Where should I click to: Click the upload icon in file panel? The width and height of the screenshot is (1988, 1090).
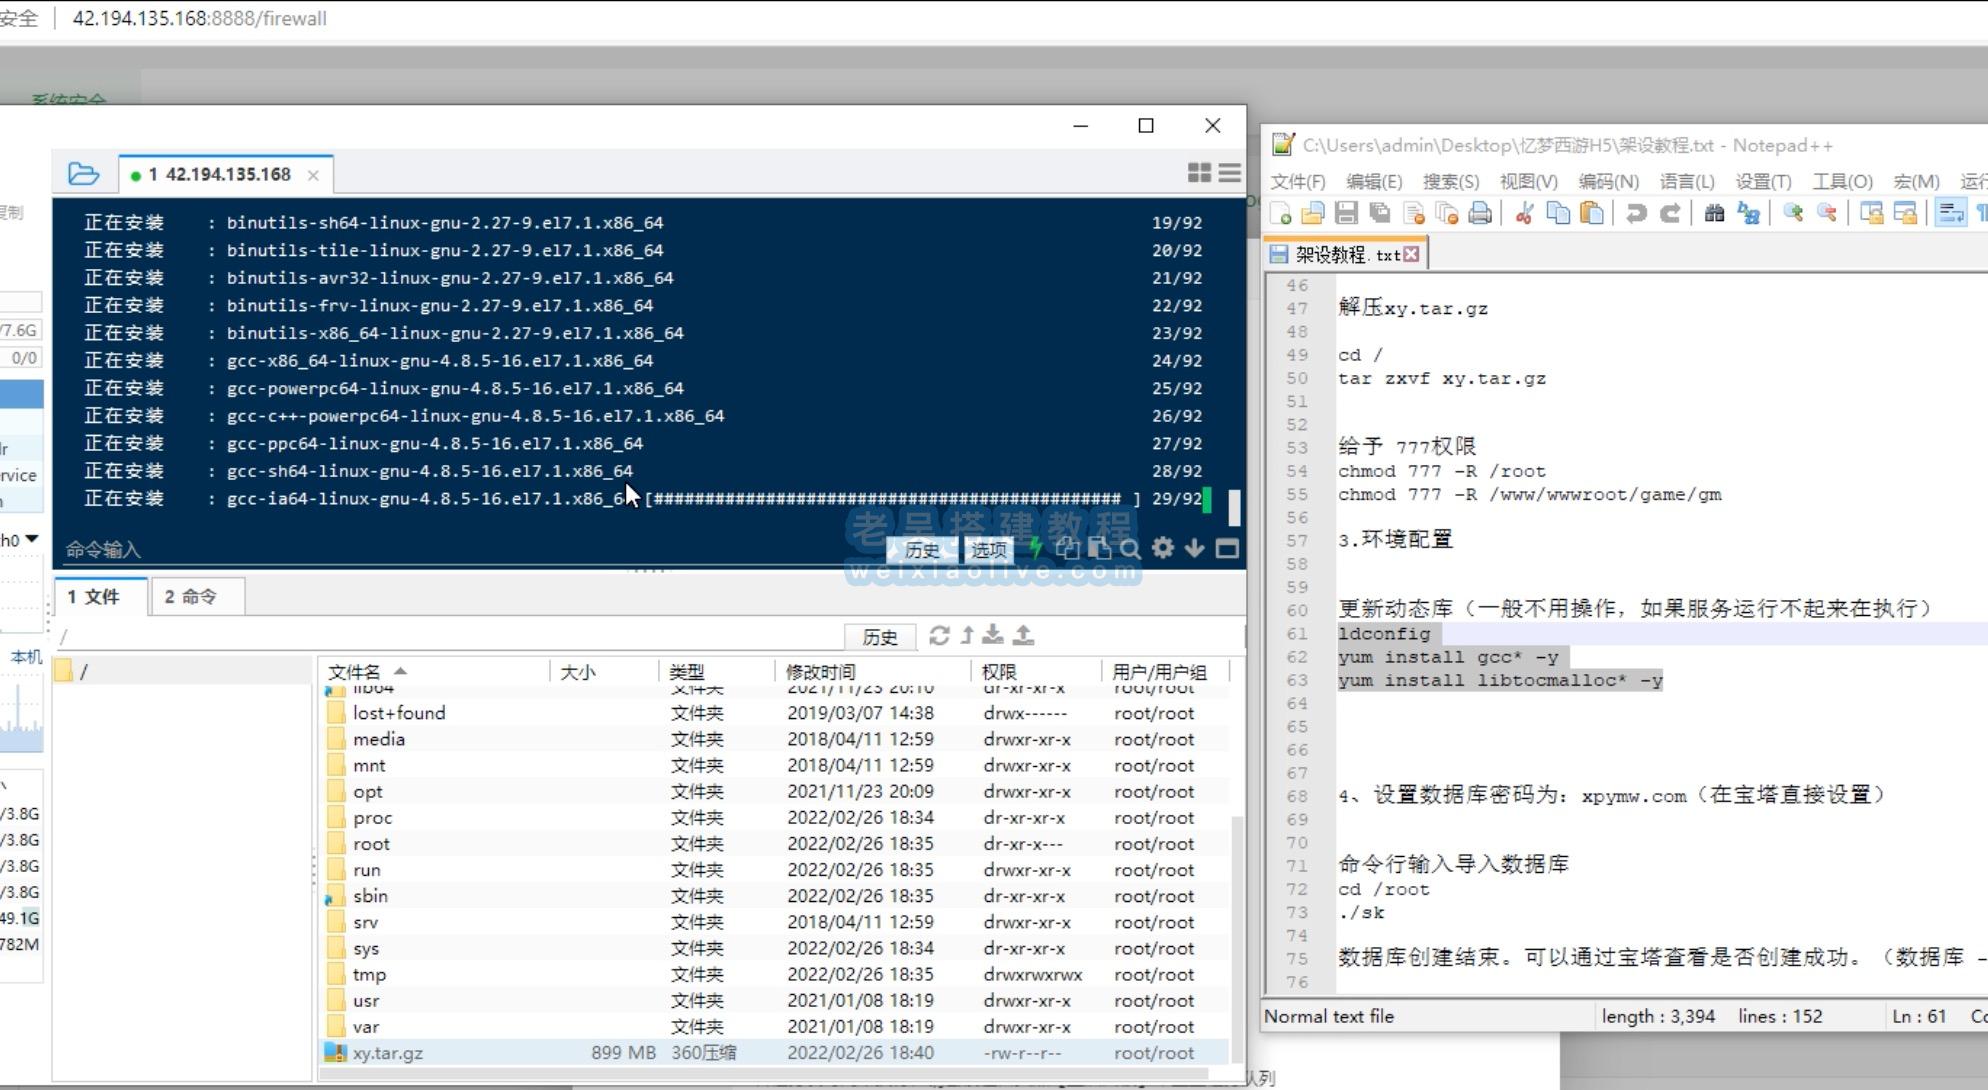click(x=1023, y=635)
